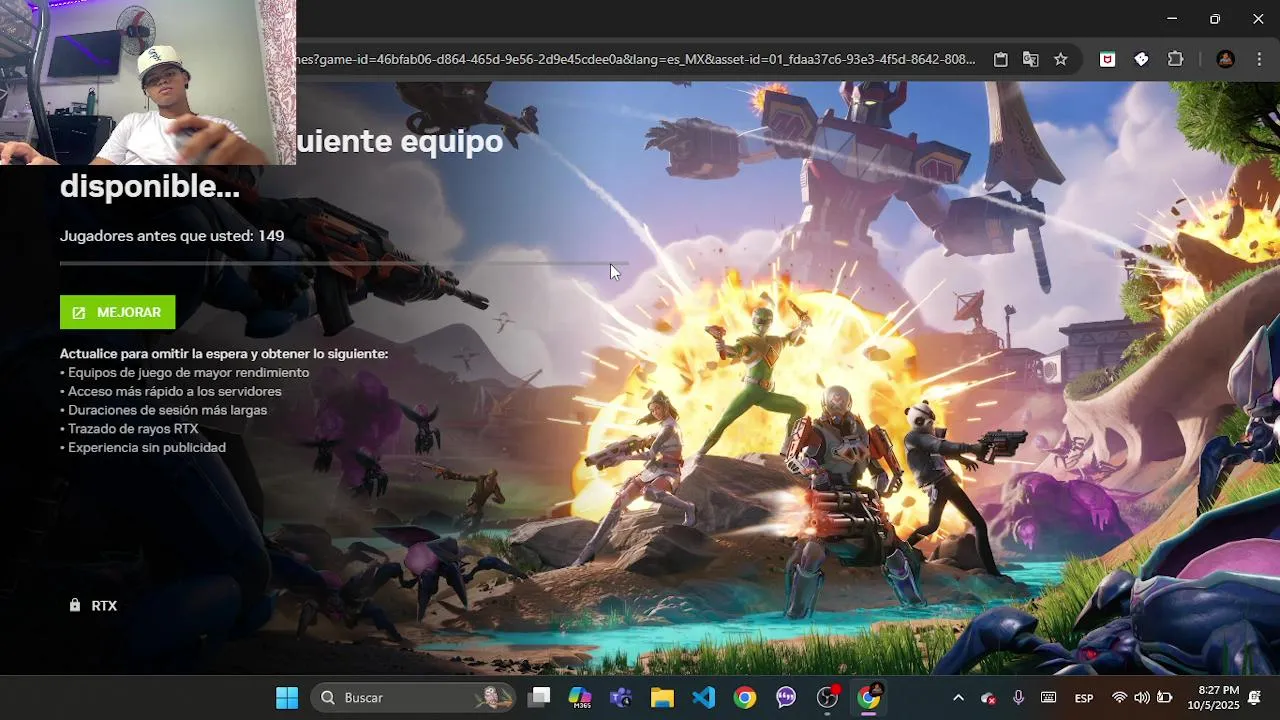This screenshot has width=1280, height=720.
Task: Open the McAfee extension icon
Action: coord(1108,59)
